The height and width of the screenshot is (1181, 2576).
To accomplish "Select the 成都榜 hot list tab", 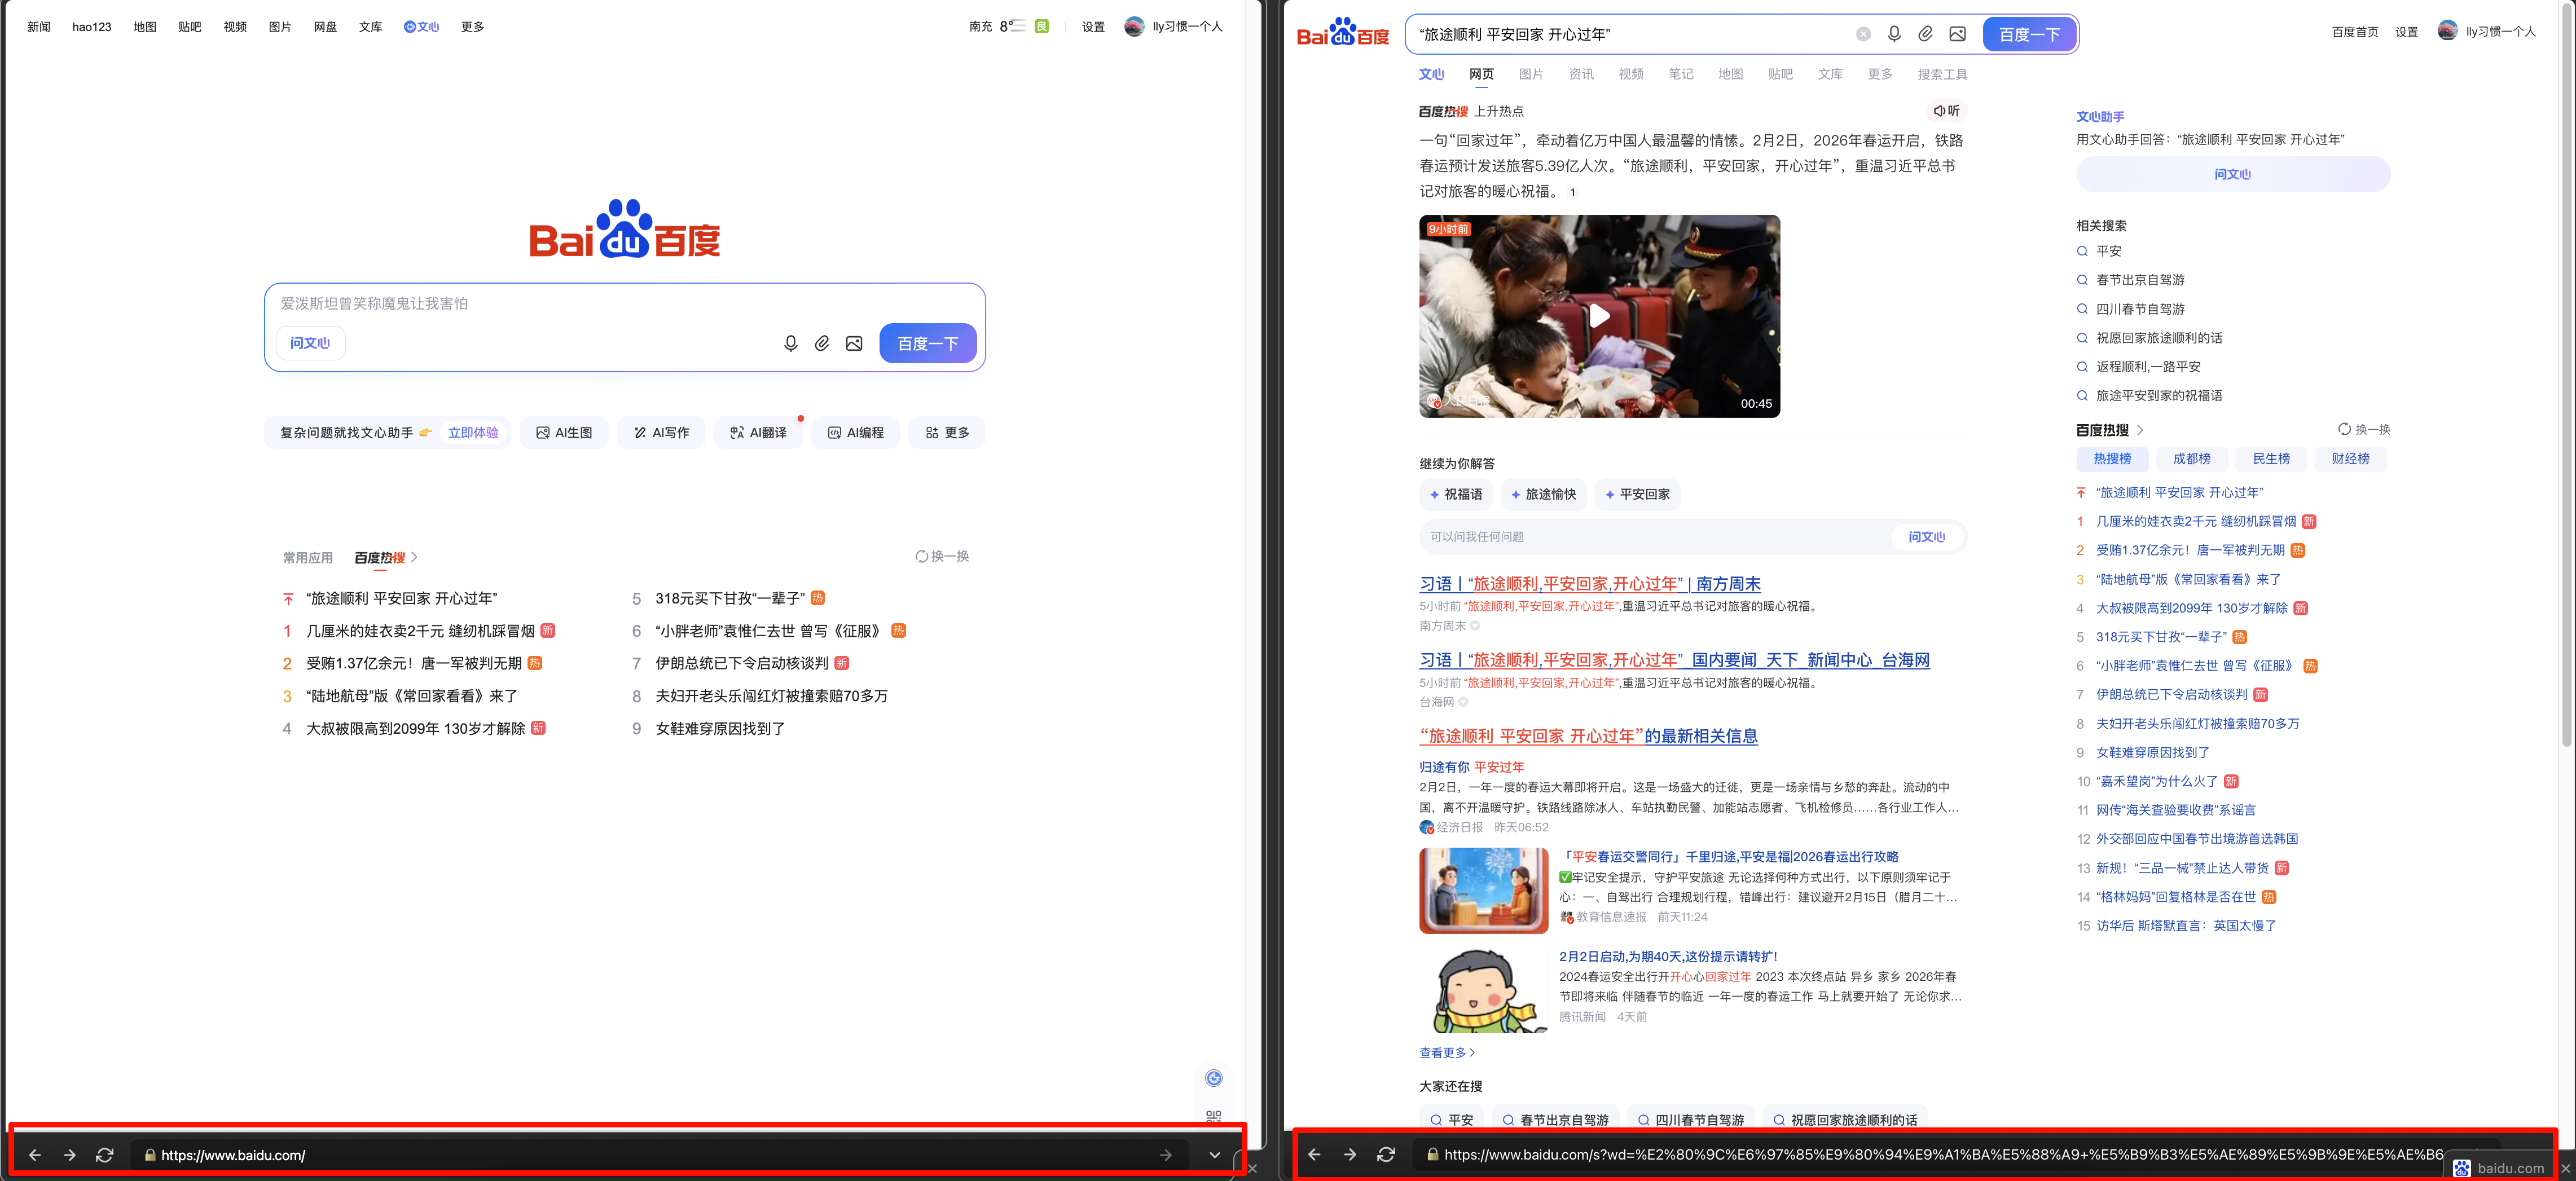I will (x=2191, y=459).
